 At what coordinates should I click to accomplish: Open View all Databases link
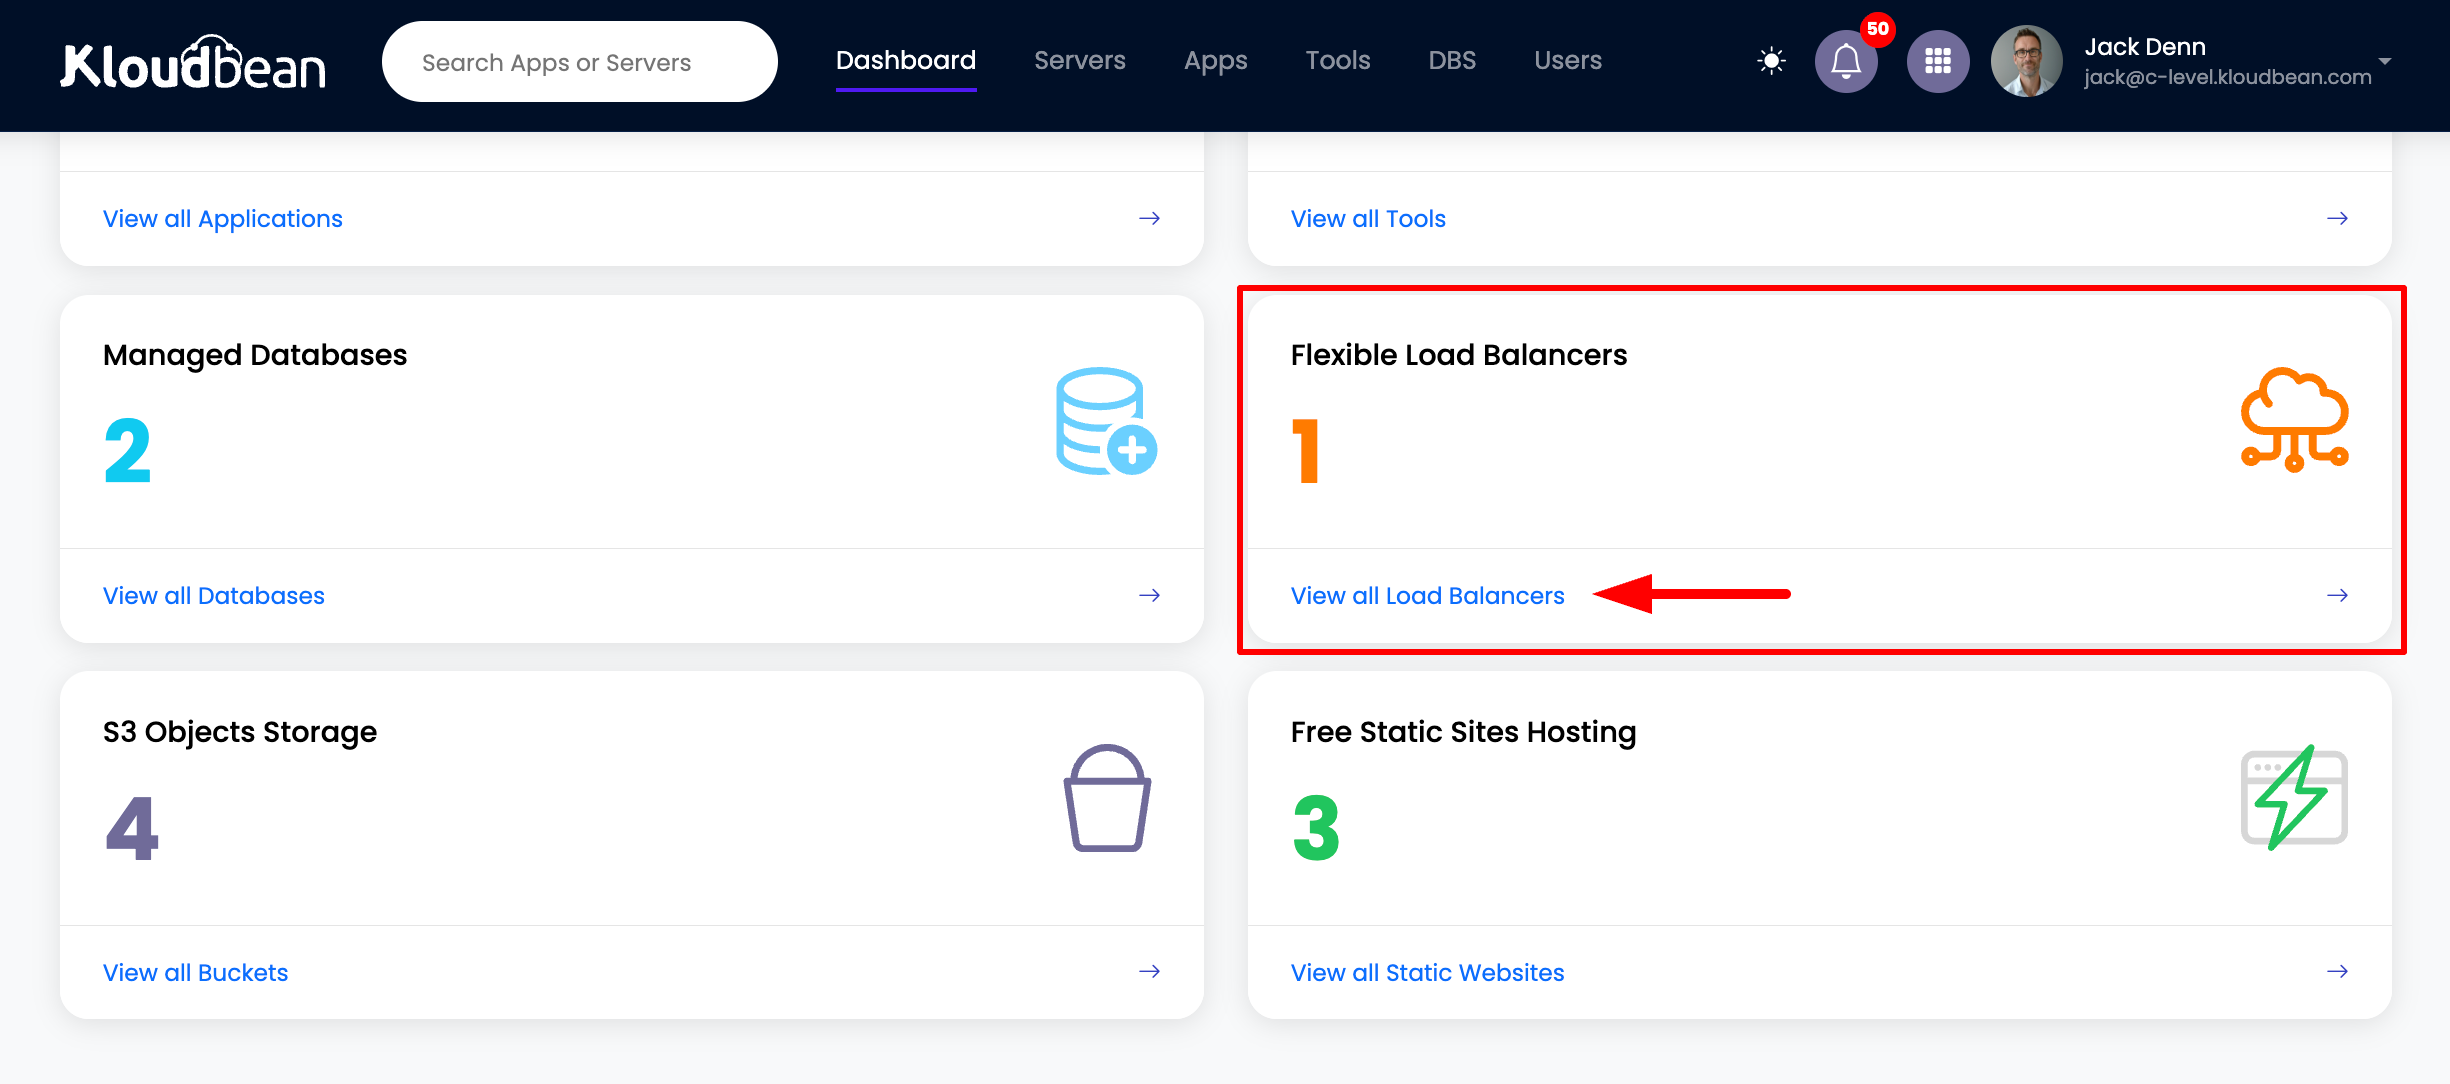point(214,595)
